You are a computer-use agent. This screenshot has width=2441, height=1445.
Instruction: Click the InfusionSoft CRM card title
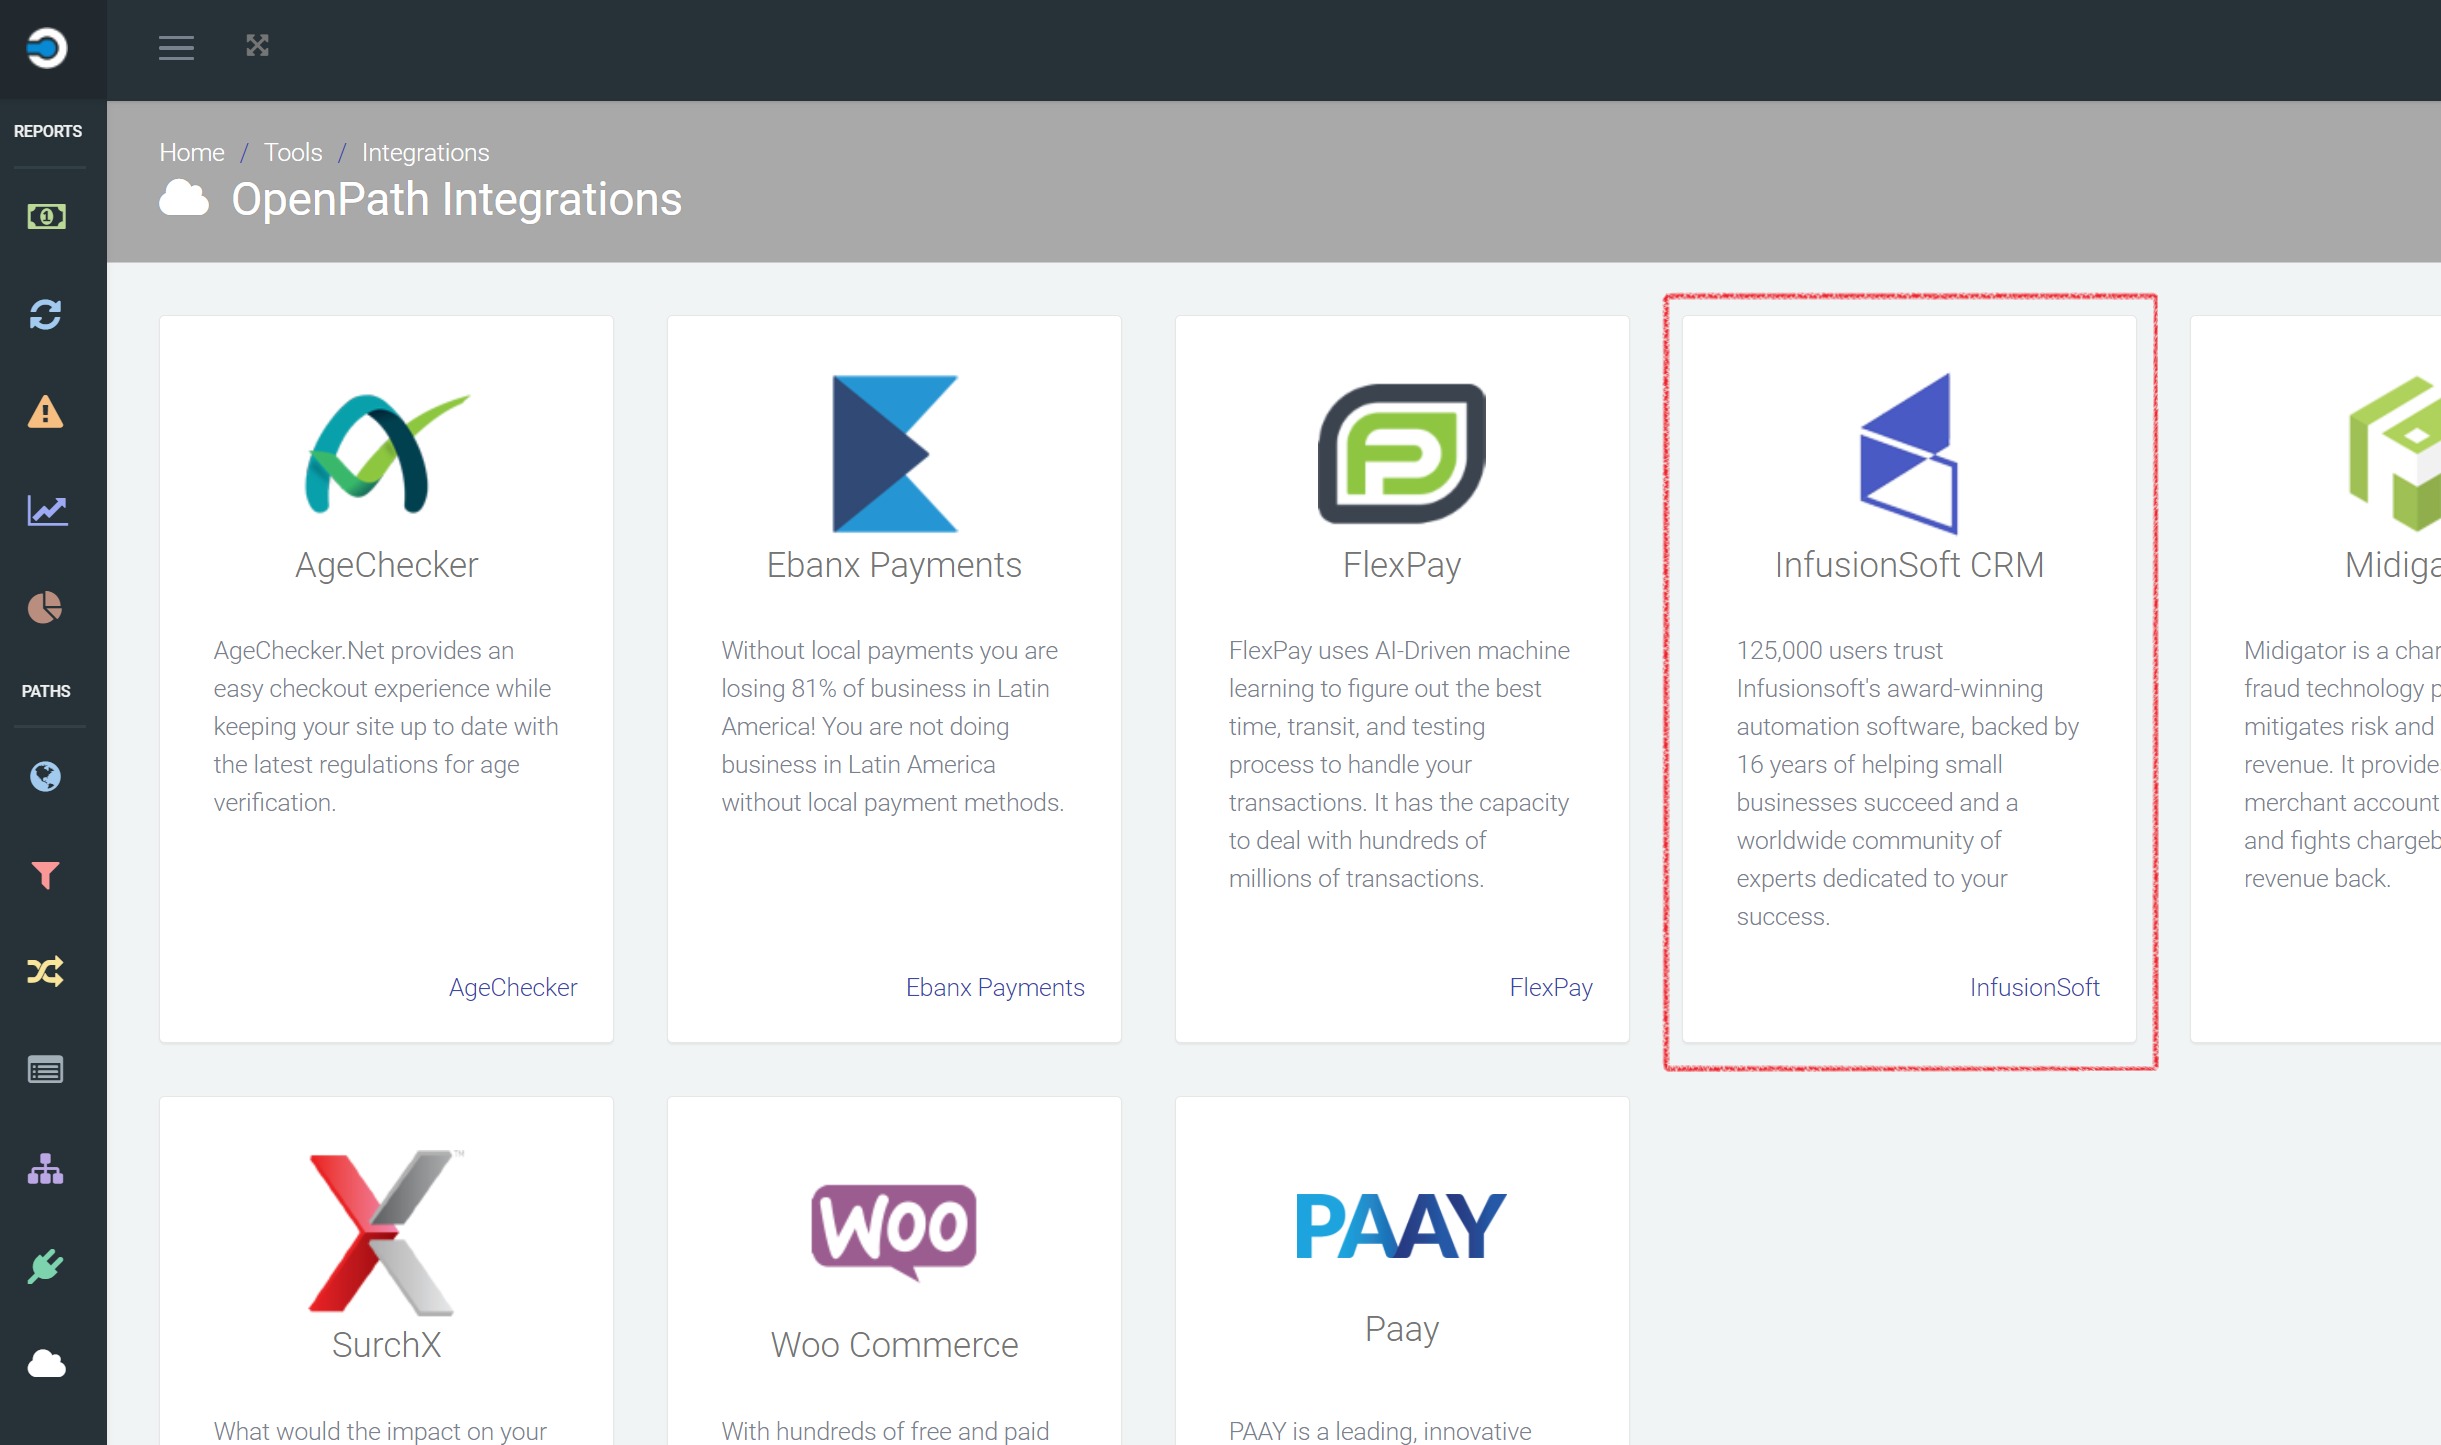(x=1909, y=565)
